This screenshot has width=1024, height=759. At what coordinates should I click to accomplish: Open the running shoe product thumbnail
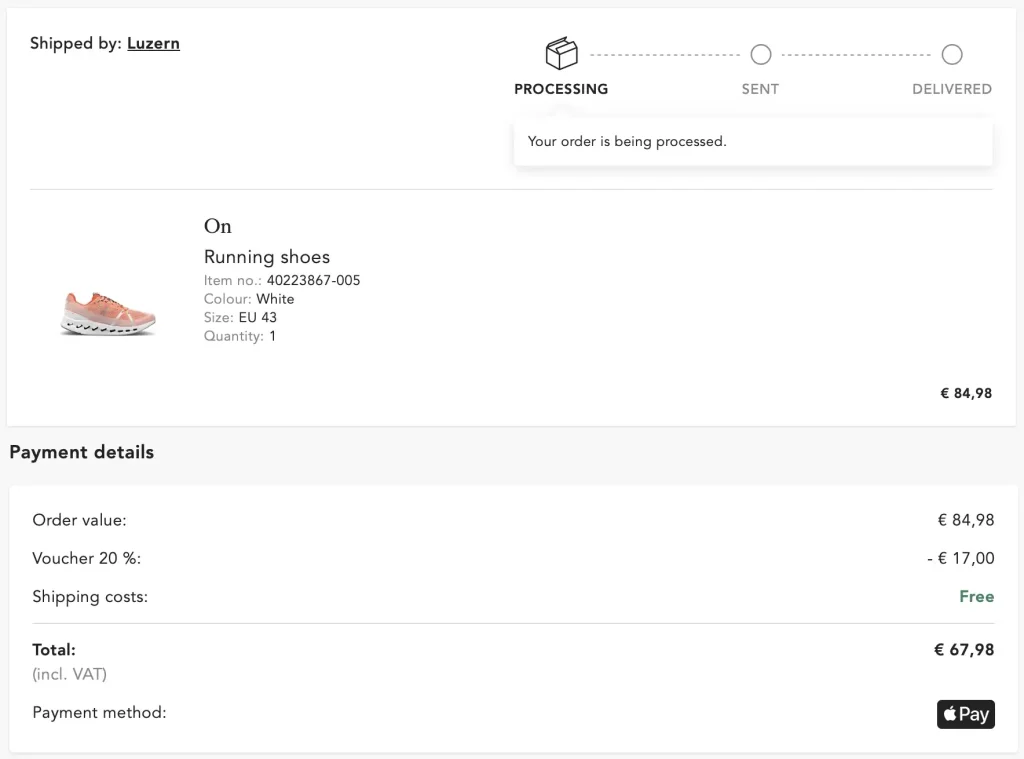pos(108,314)
